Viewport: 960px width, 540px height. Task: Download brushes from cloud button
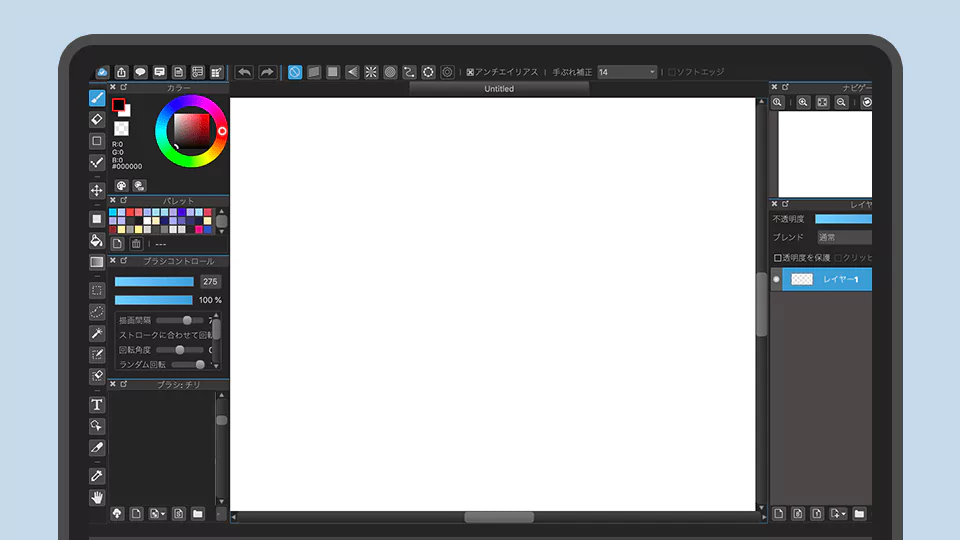pos(117,514)
